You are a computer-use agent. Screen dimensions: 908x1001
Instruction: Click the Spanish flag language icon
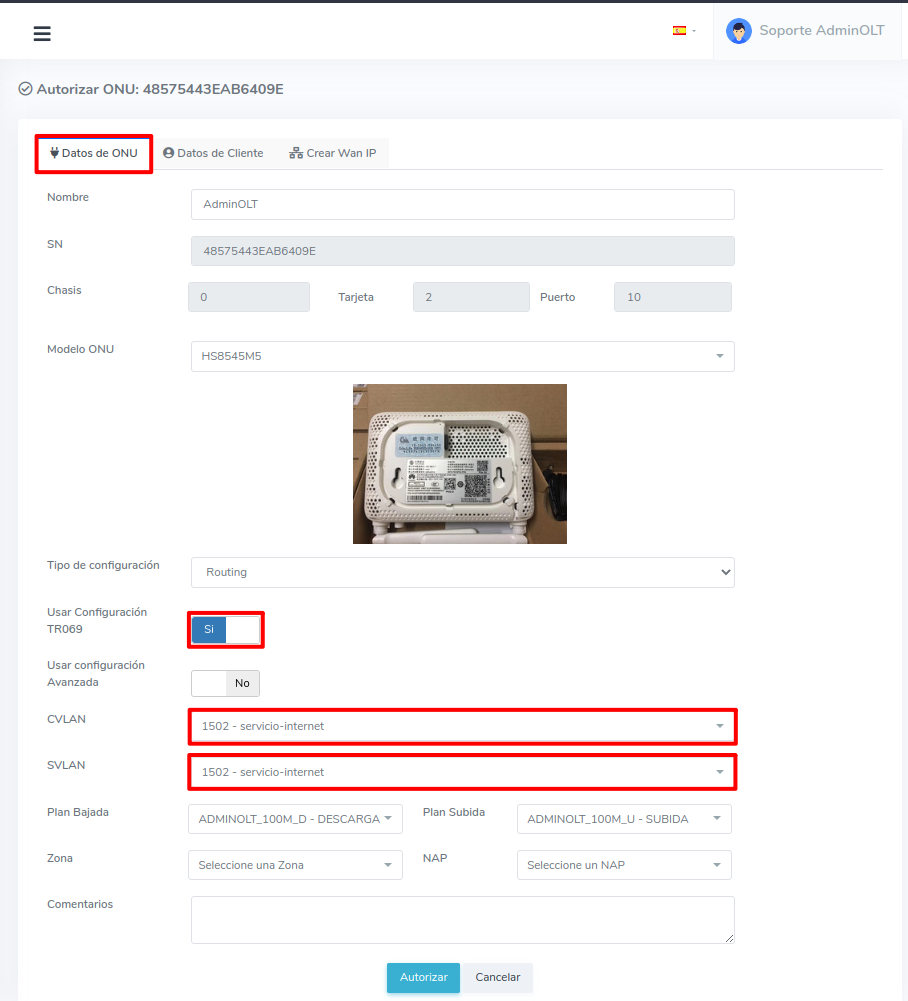coord(679,31)
